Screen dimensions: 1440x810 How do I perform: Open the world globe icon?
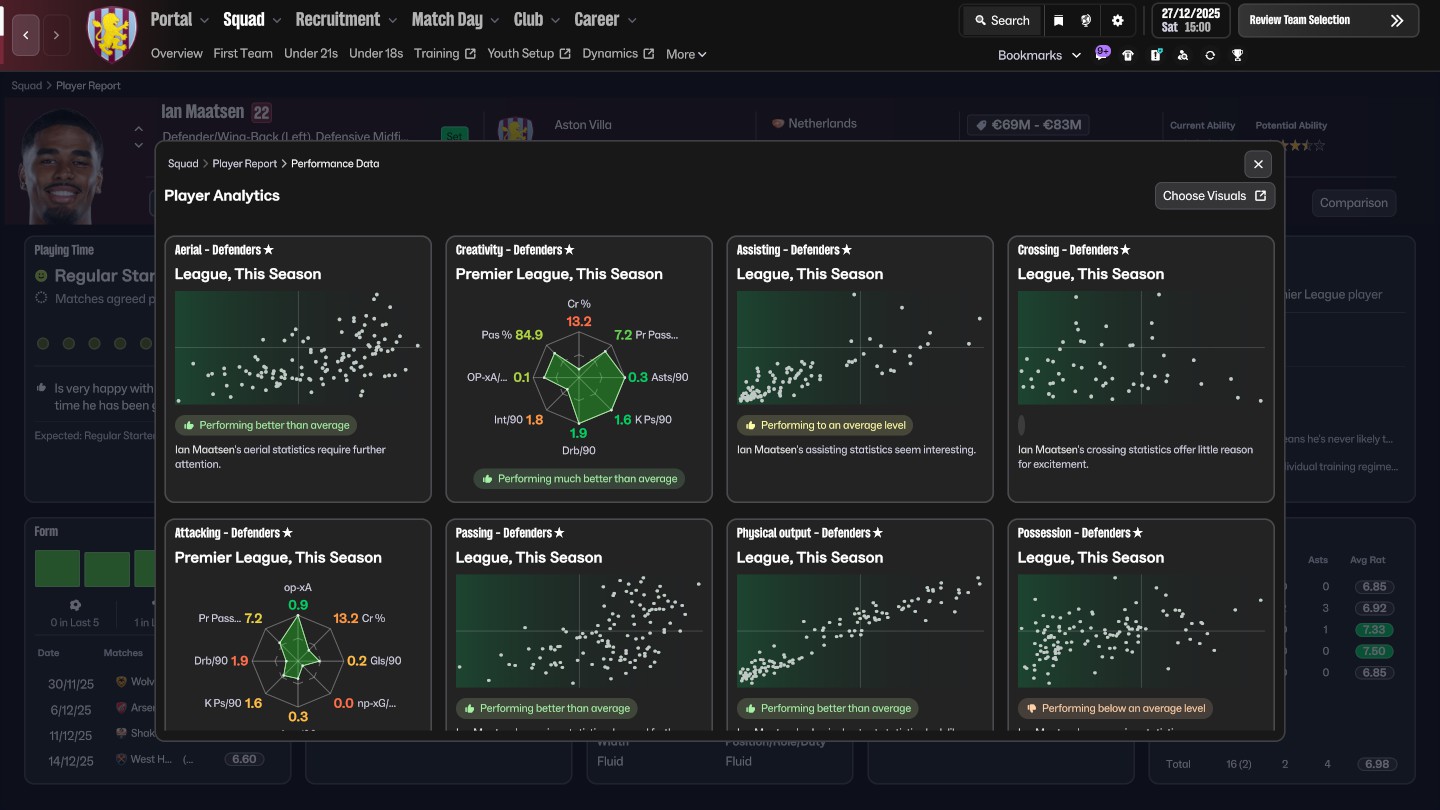pos(1086,20)
